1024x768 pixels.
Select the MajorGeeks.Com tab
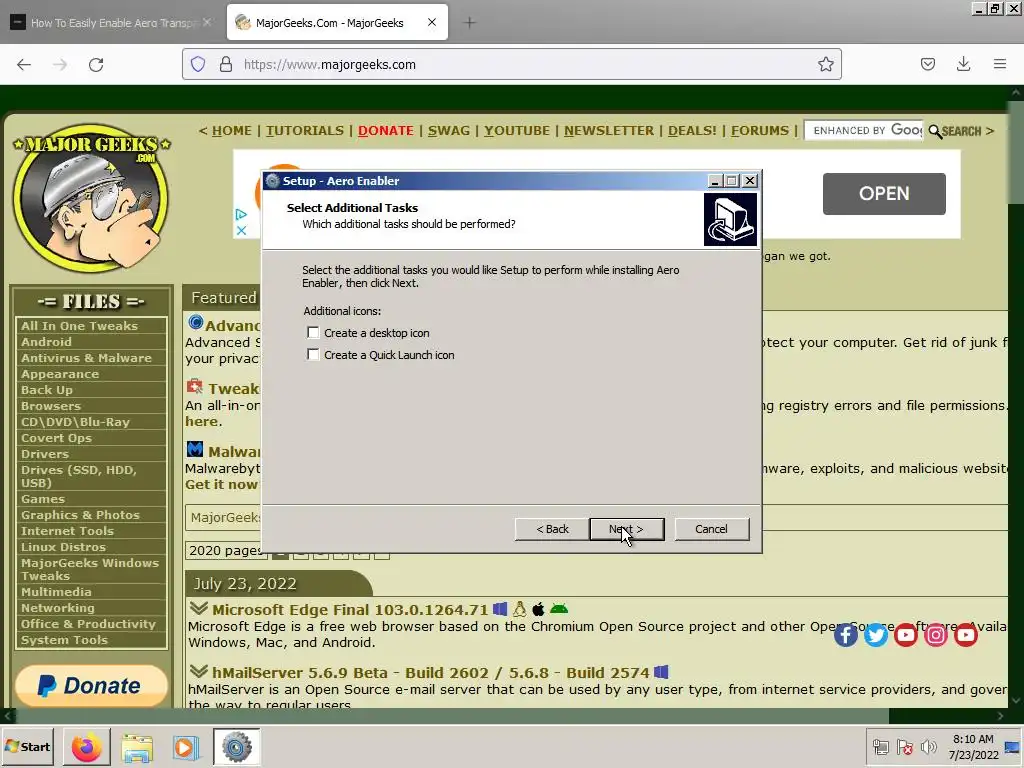(x=337, y=22)
